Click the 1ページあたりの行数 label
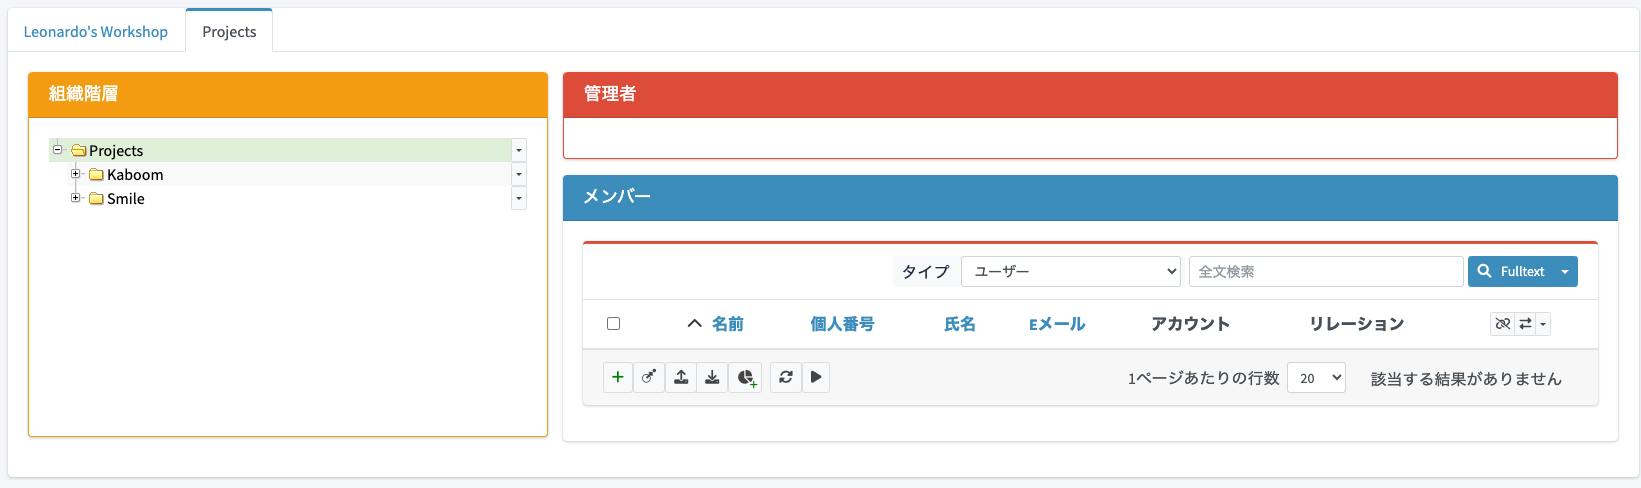The height and width of the screenshot is (488, 1641). tap(1204, 378)
